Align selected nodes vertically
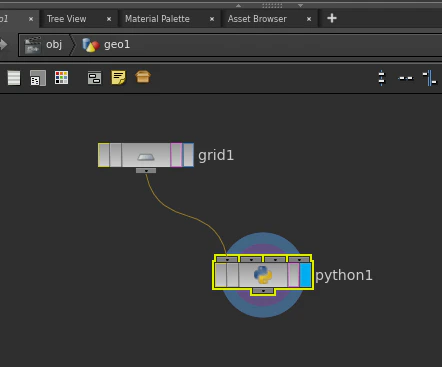442x367 pixels. point(382,78)
